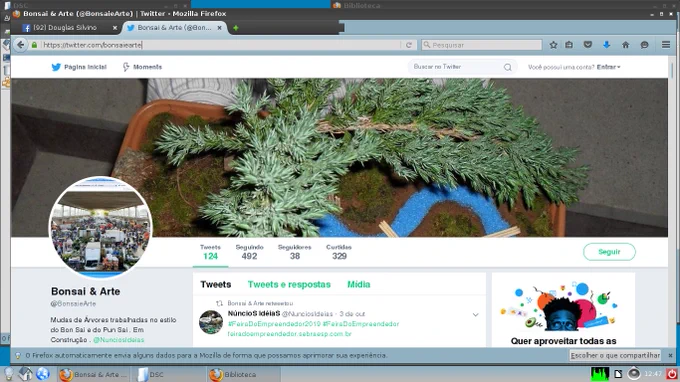The image size is (680, 382).
Task: Reload the page with the refresh icon
Action: [x=409, y=45]
